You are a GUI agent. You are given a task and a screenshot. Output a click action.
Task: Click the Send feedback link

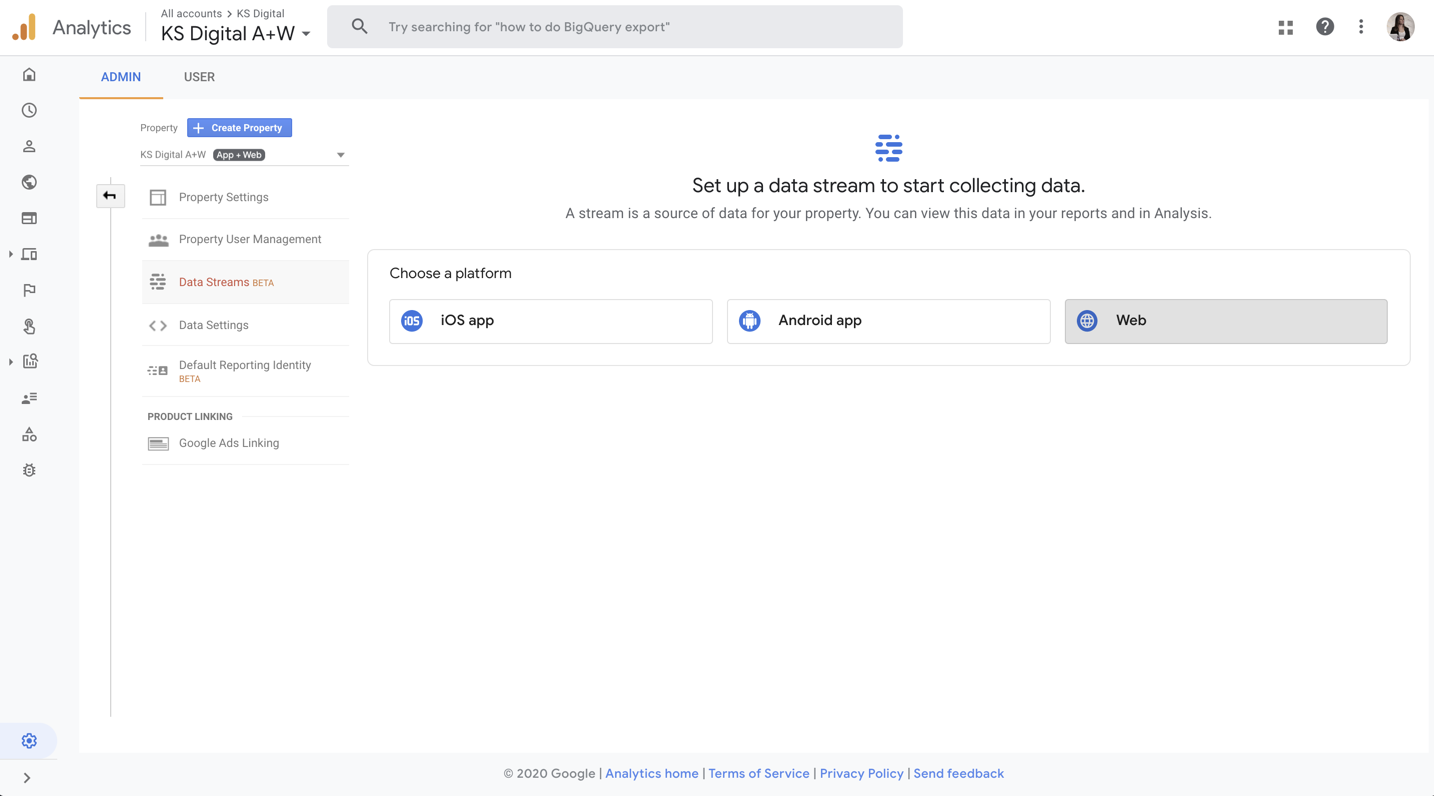pos(959,774)
